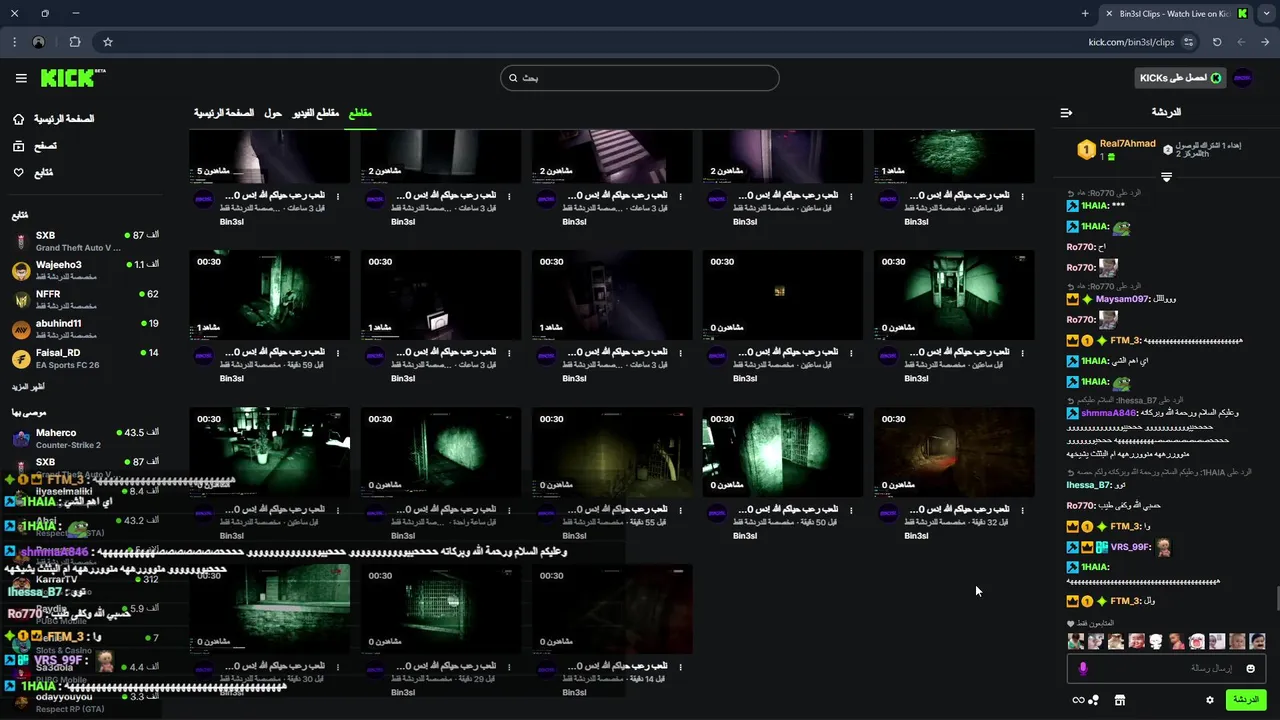
Task: Open Maherco recommended channel
Action: [x=85, y=438]
